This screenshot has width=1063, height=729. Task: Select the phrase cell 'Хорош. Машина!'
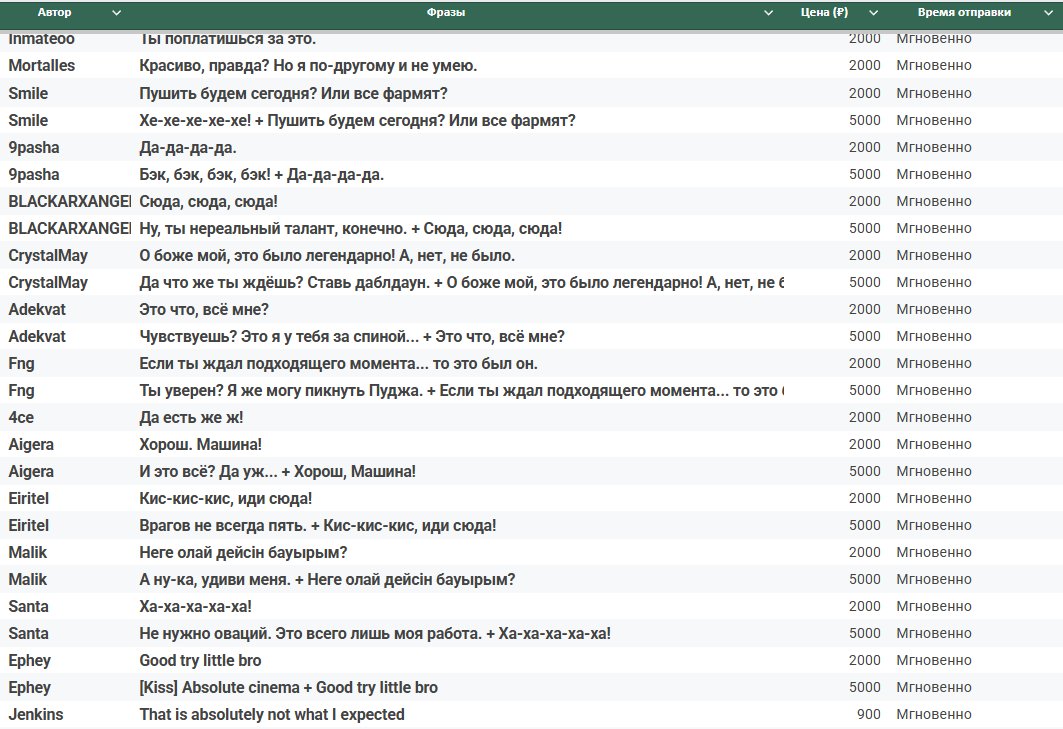pos(201,444)
